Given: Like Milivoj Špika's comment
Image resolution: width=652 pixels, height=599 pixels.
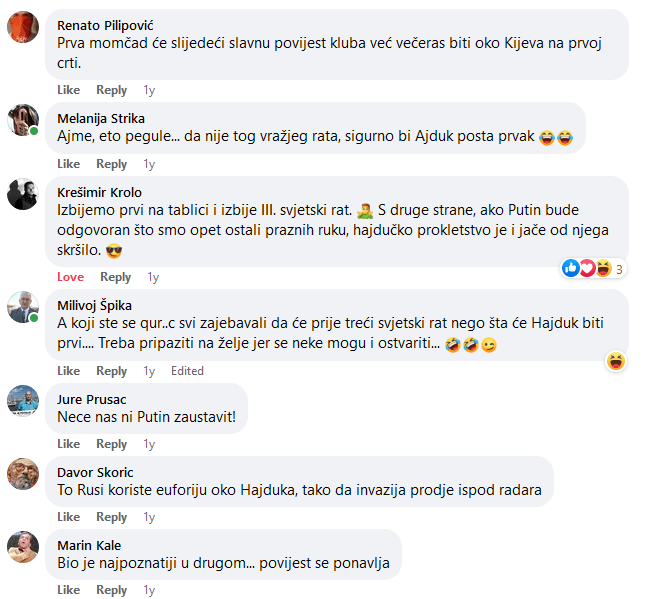Looking at the screenshot, I should pos(68,371).
